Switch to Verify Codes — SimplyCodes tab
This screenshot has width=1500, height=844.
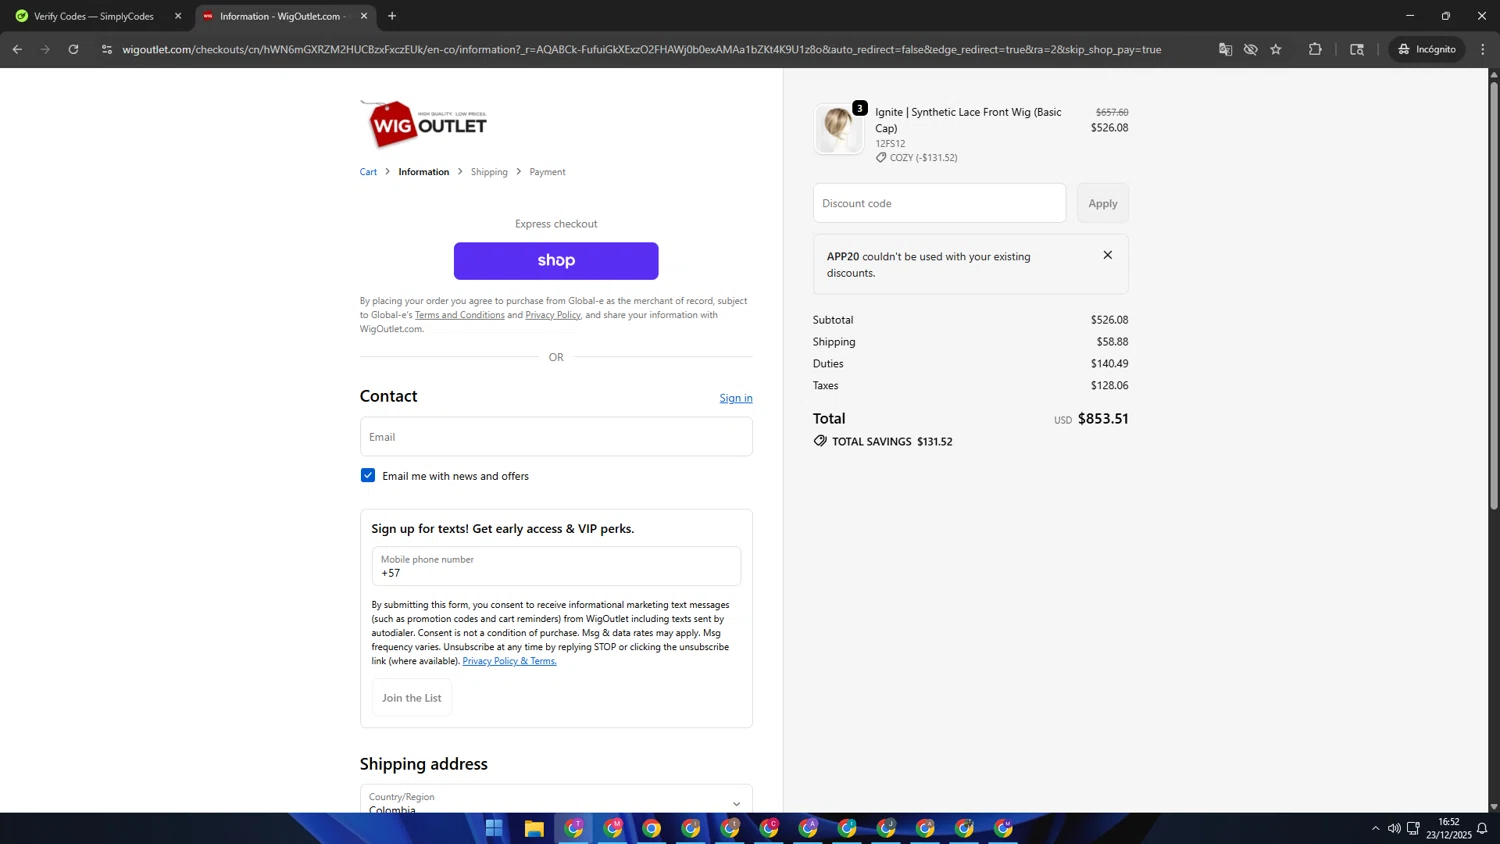(x=94, y=16)
